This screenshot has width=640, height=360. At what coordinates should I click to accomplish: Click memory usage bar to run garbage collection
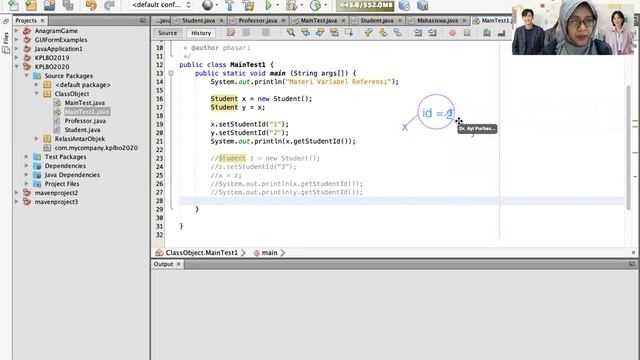point(365,5)
